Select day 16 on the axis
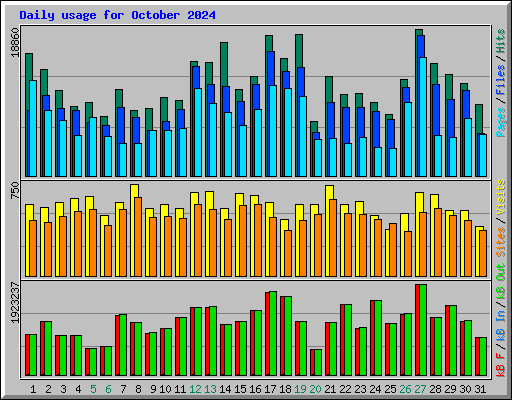This screenshot has width=512, height=400. 255,389
